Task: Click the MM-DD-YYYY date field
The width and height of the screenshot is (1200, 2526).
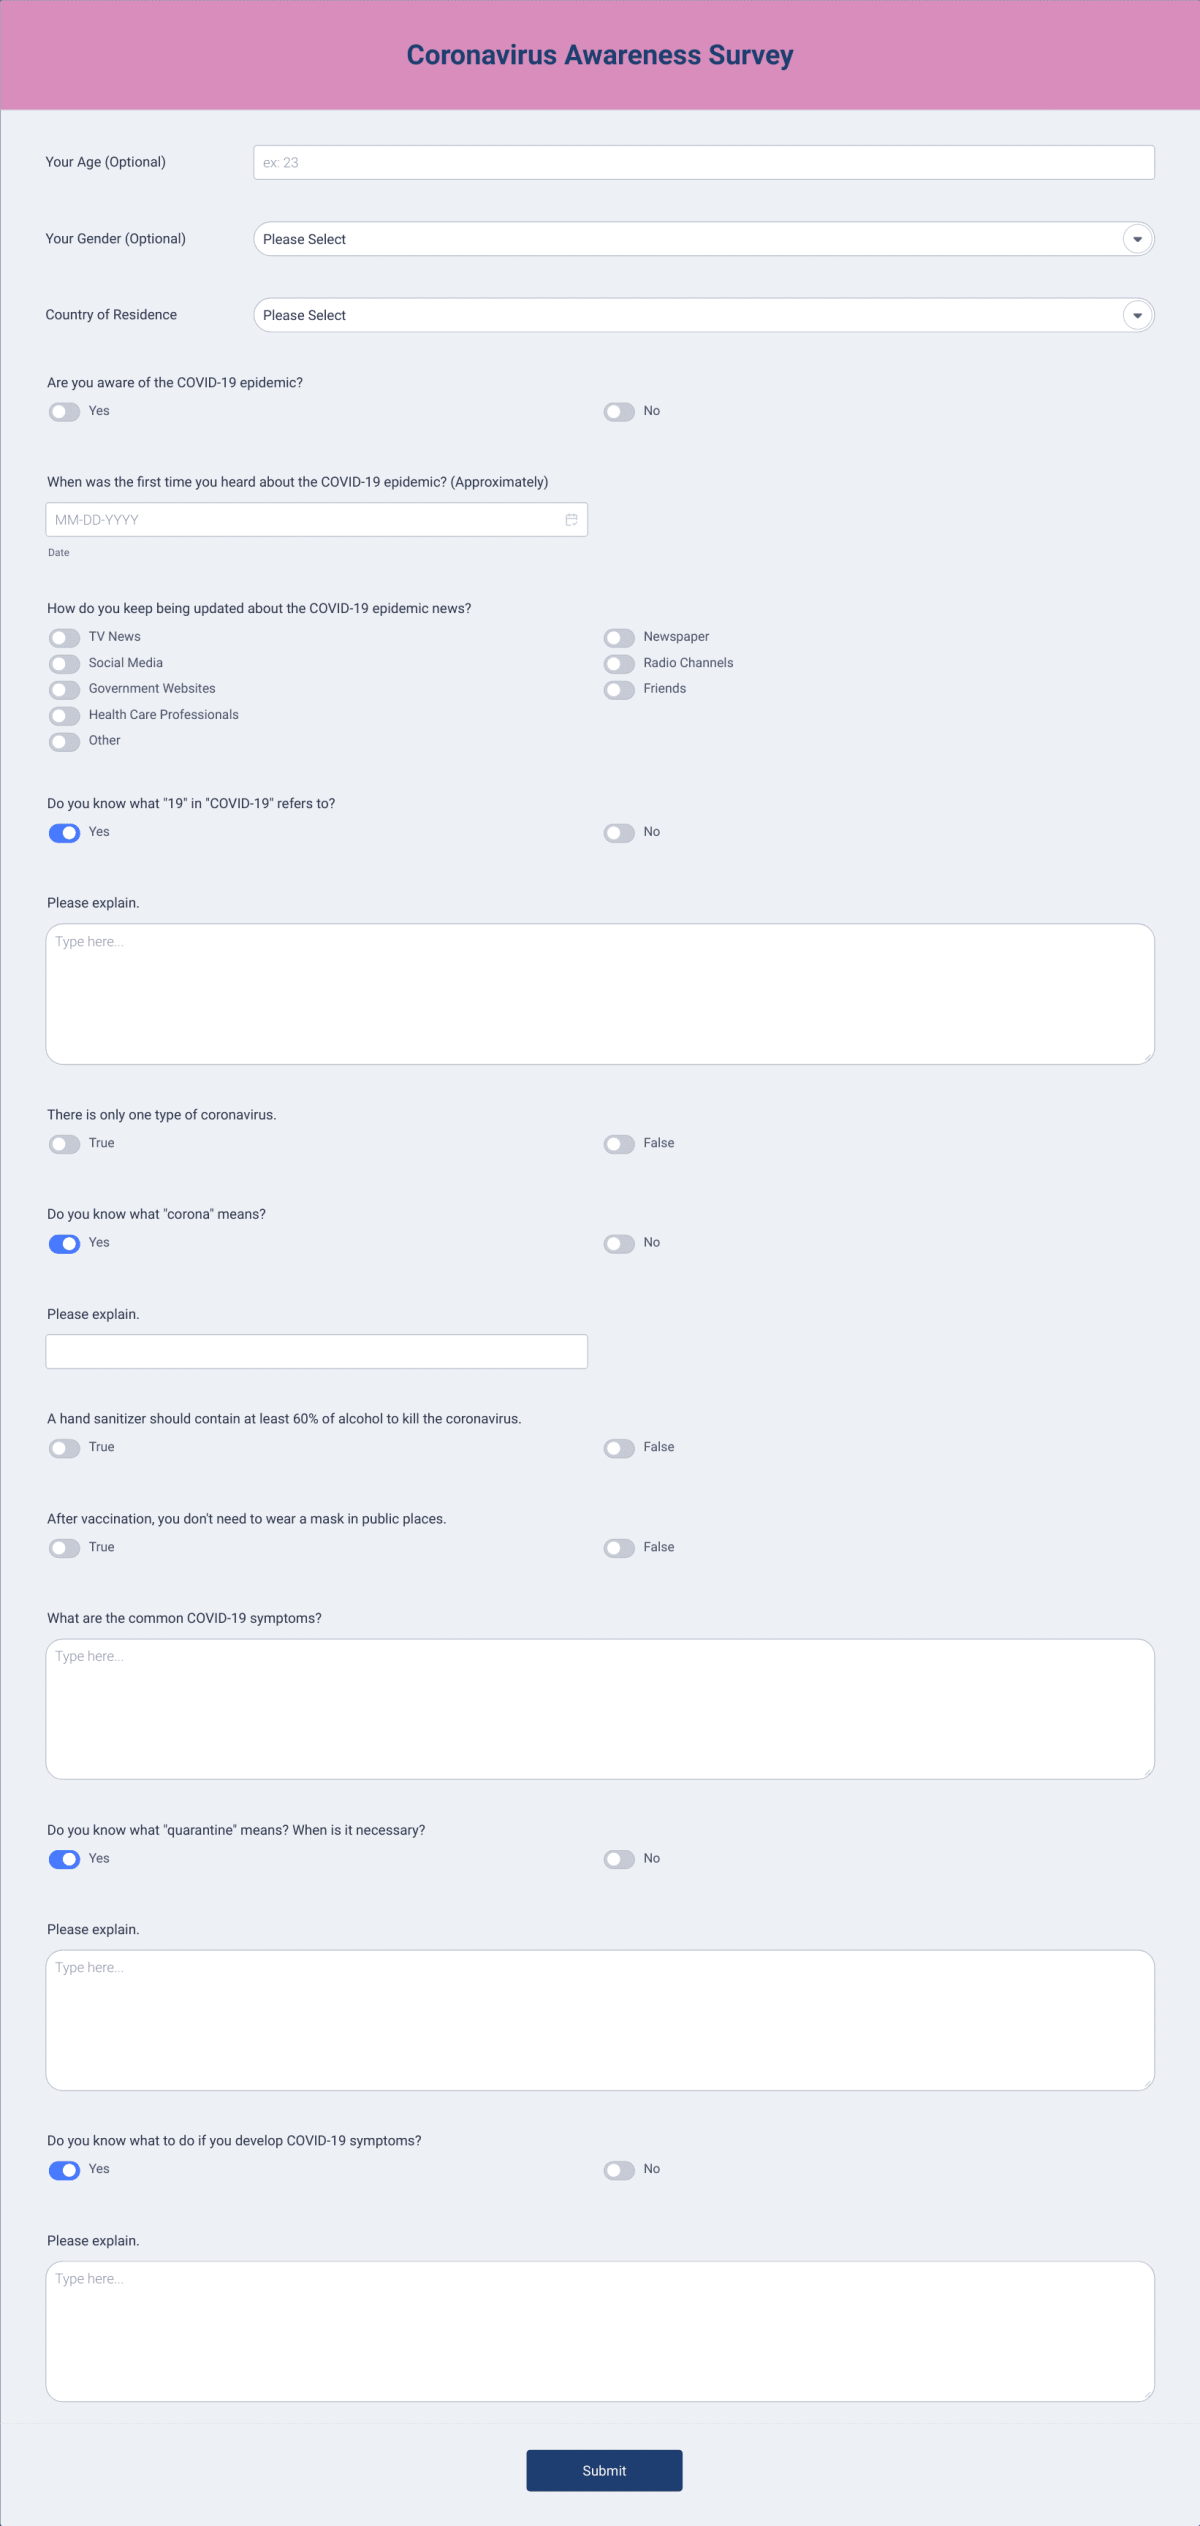Action: point(300,519)
